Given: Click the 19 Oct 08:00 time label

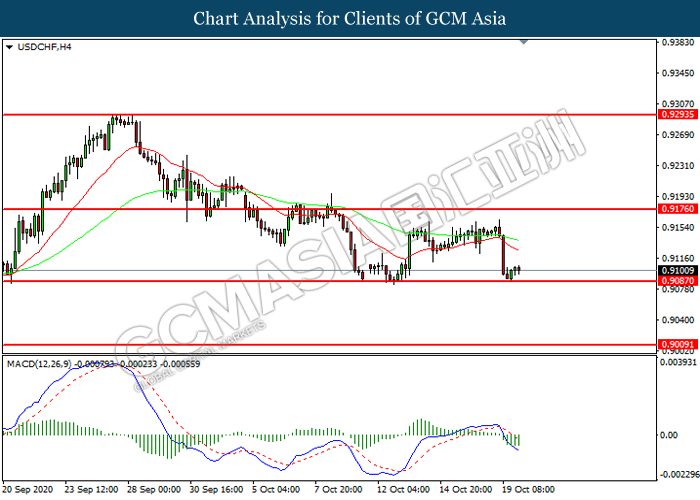Looking at the screenshot, I should click(x=529, y=489).
